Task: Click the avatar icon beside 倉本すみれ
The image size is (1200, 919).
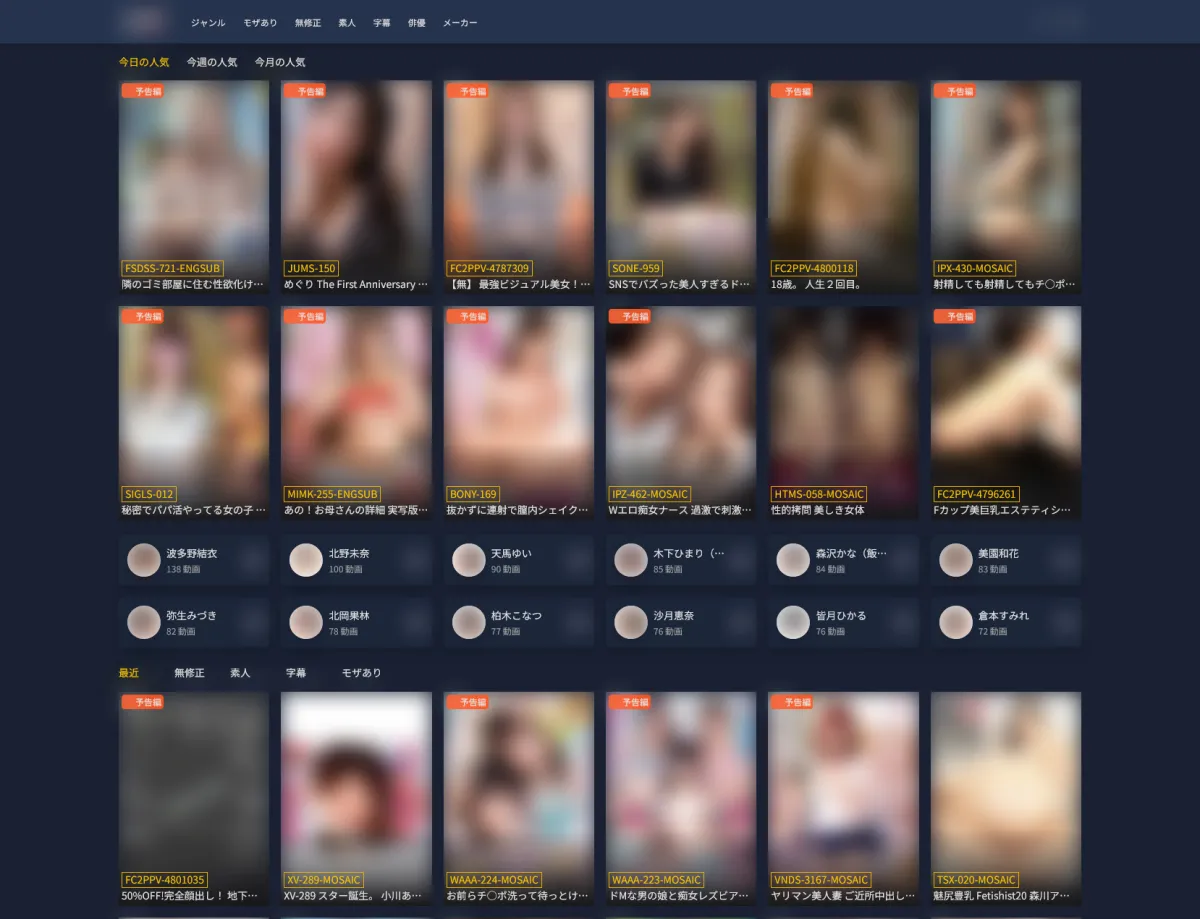Action: pos(956,622)
